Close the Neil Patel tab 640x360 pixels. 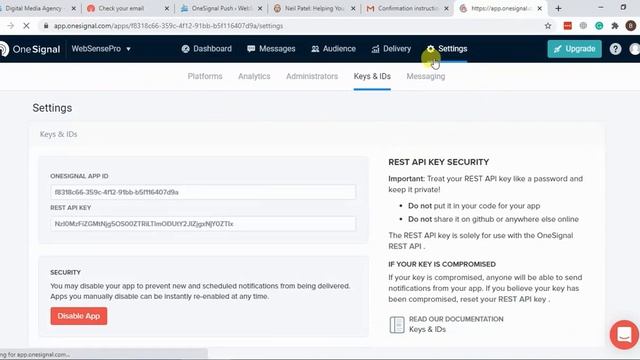pos(353,8)
